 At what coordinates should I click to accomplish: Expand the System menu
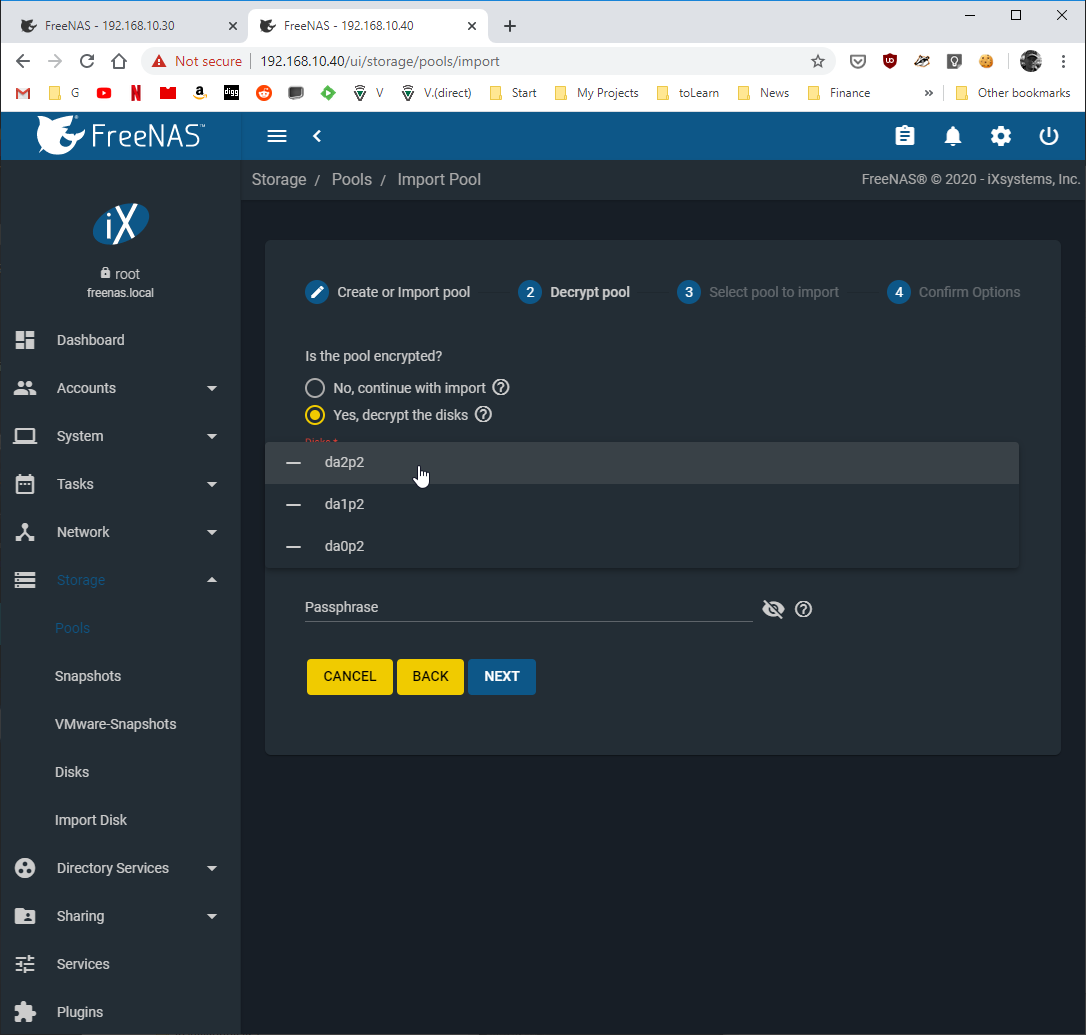[x=121, y=436]
